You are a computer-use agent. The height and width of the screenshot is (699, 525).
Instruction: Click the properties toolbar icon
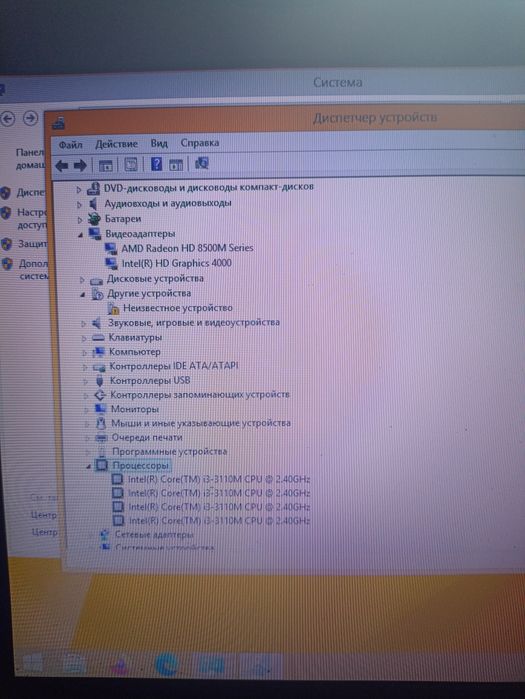pyautogui.click(x=131, y=165)
